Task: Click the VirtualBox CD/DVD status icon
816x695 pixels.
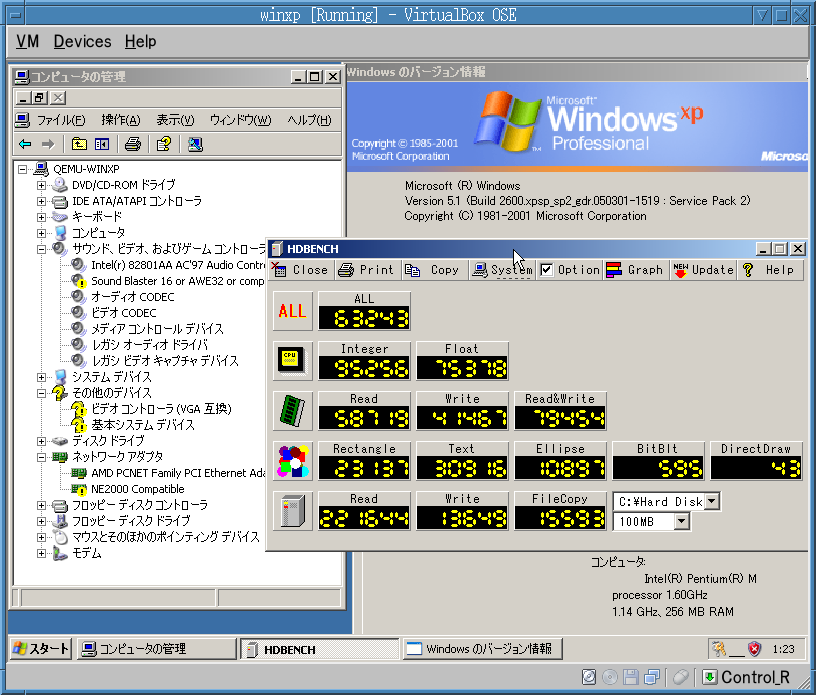Action: pos(610,677)
